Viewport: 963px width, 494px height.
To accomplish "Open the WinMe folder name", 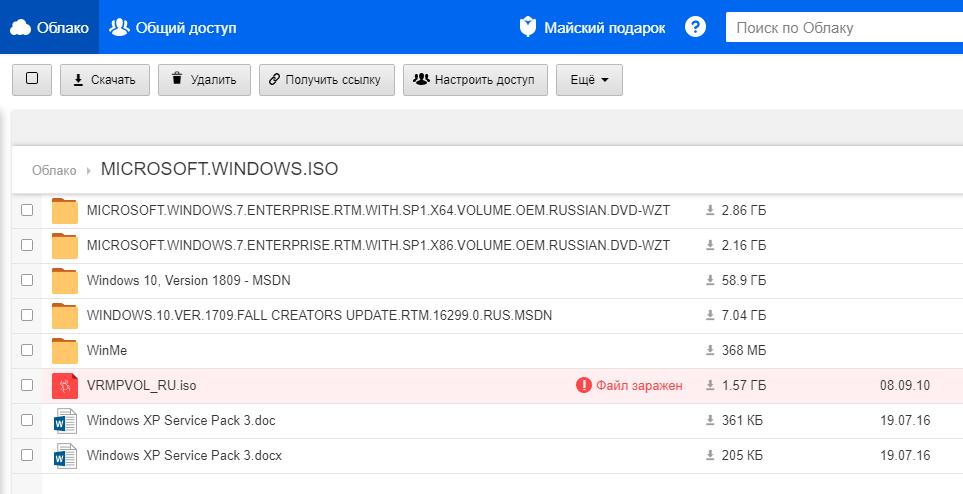I will click(x=107, y=350).
